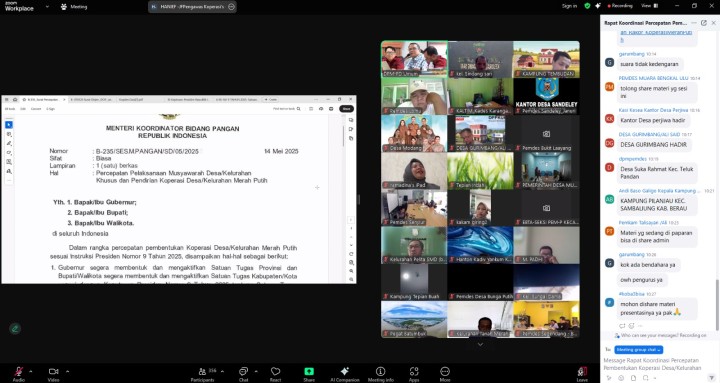Image resolution: width=720 pixels, height=383 pixels.
Task: Click the attach file icon below the message box
Action: [633, 378]
